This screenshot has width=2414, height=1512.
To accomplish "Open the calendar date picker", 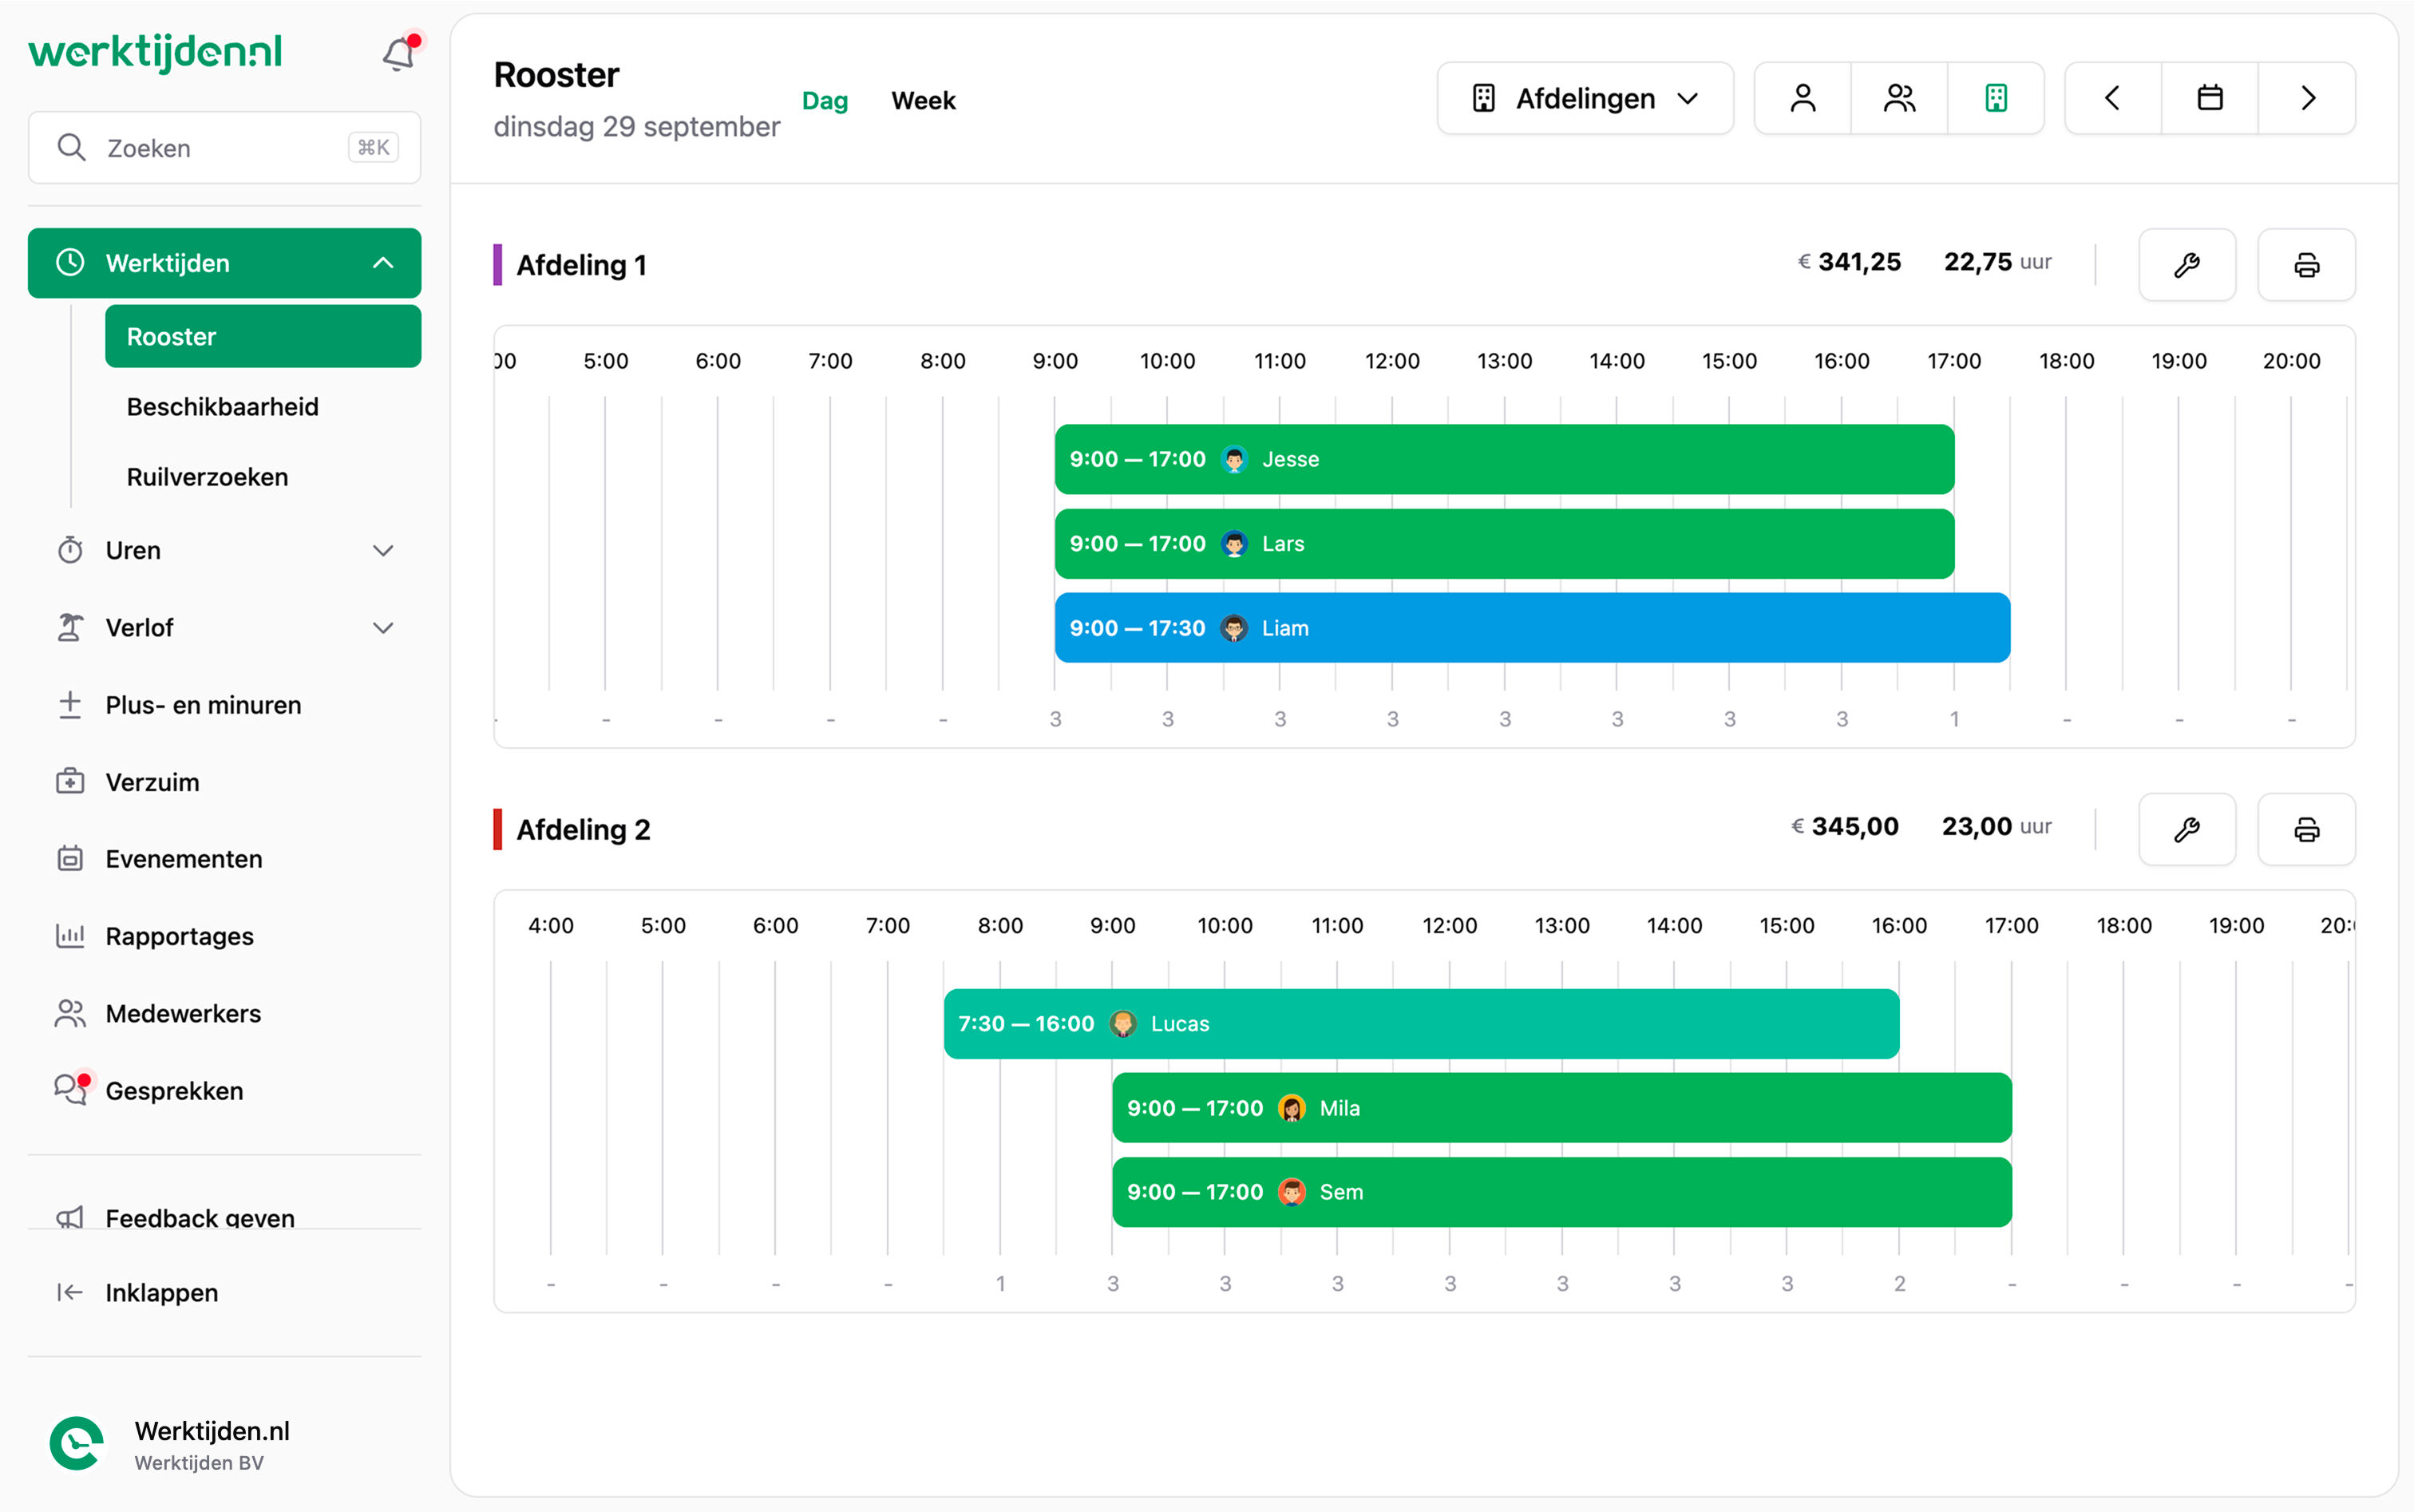I will 2210,98.
